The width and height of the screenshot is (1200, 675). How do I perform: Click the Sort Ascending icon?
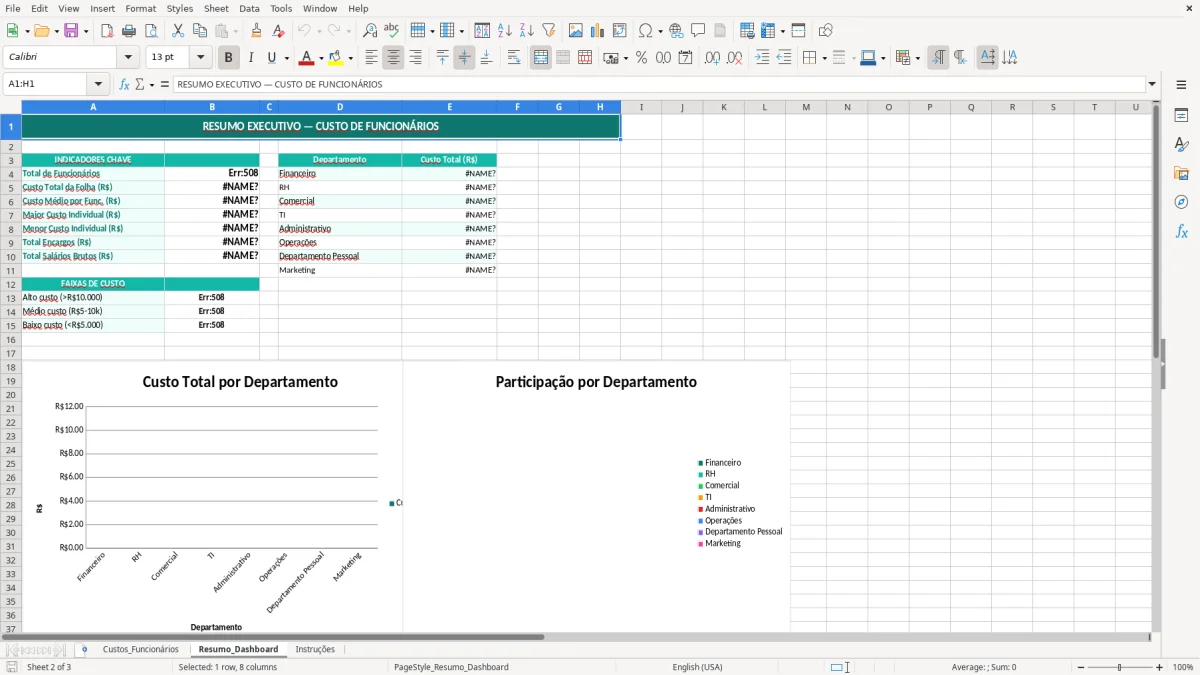coord(505,31)
